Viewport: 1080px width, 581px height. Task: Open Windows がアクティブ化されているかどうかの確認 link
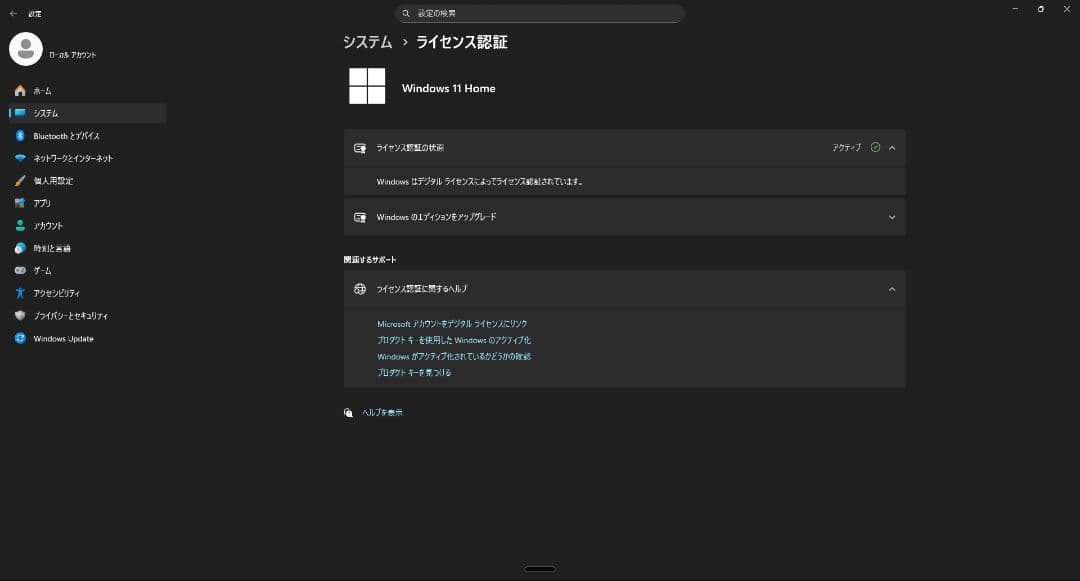[454, 357]
